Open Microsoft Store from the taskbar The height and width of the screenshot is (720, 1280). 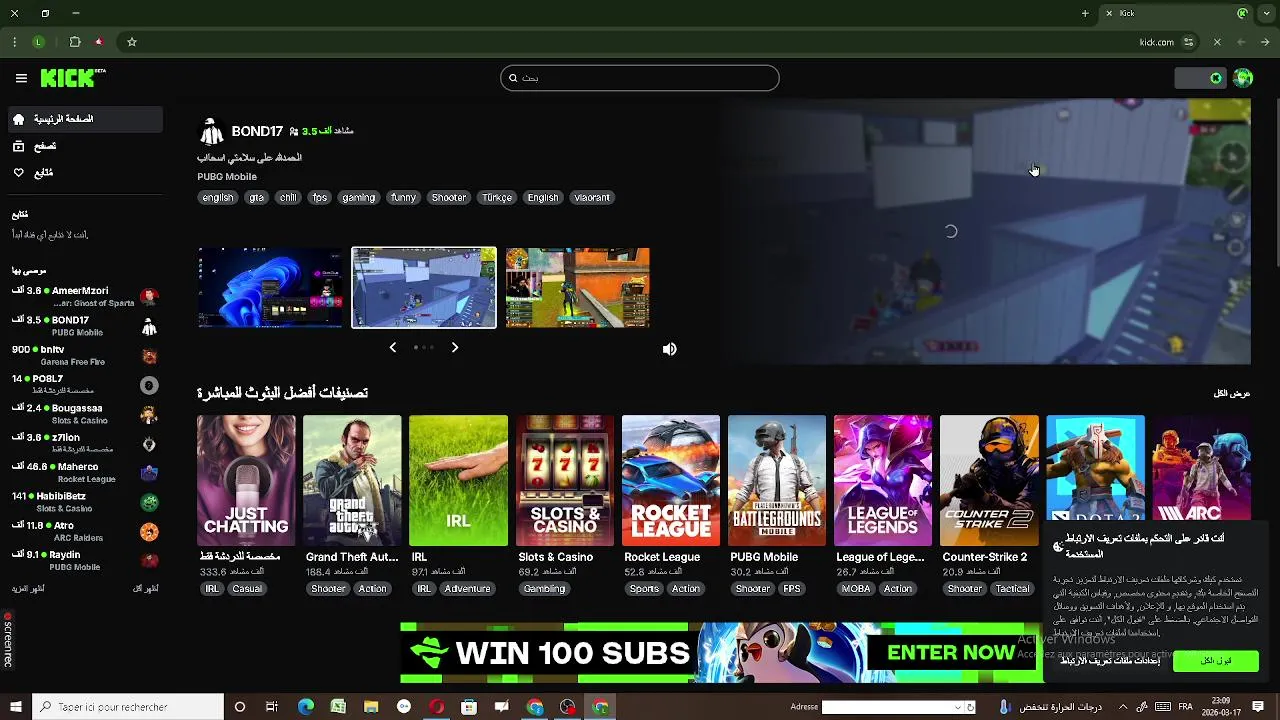(x=469, y=707)
